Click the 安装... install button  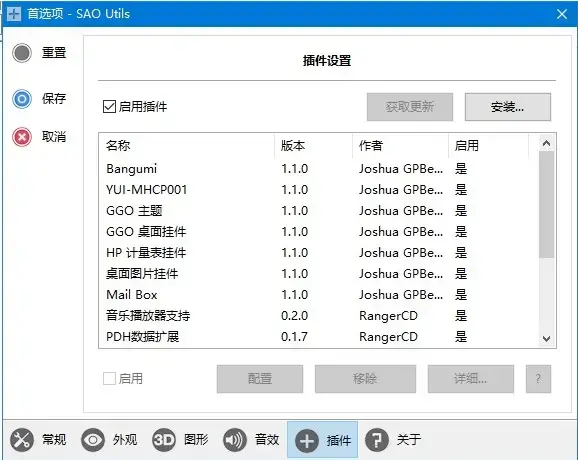(x=508, y=107)
